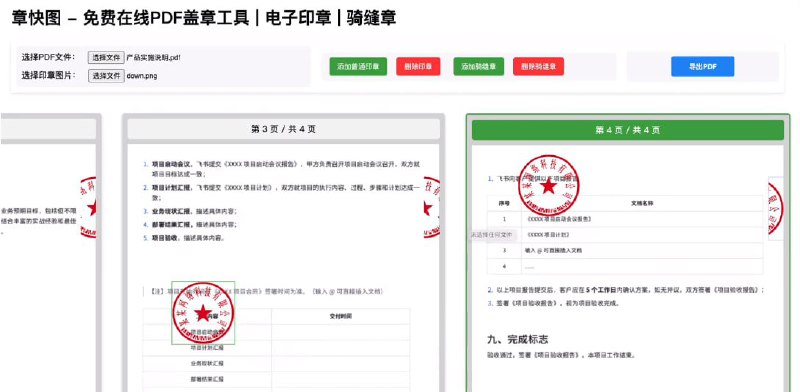
Task: Click 项目验收 list item on page 3
Action: [184, 238]
